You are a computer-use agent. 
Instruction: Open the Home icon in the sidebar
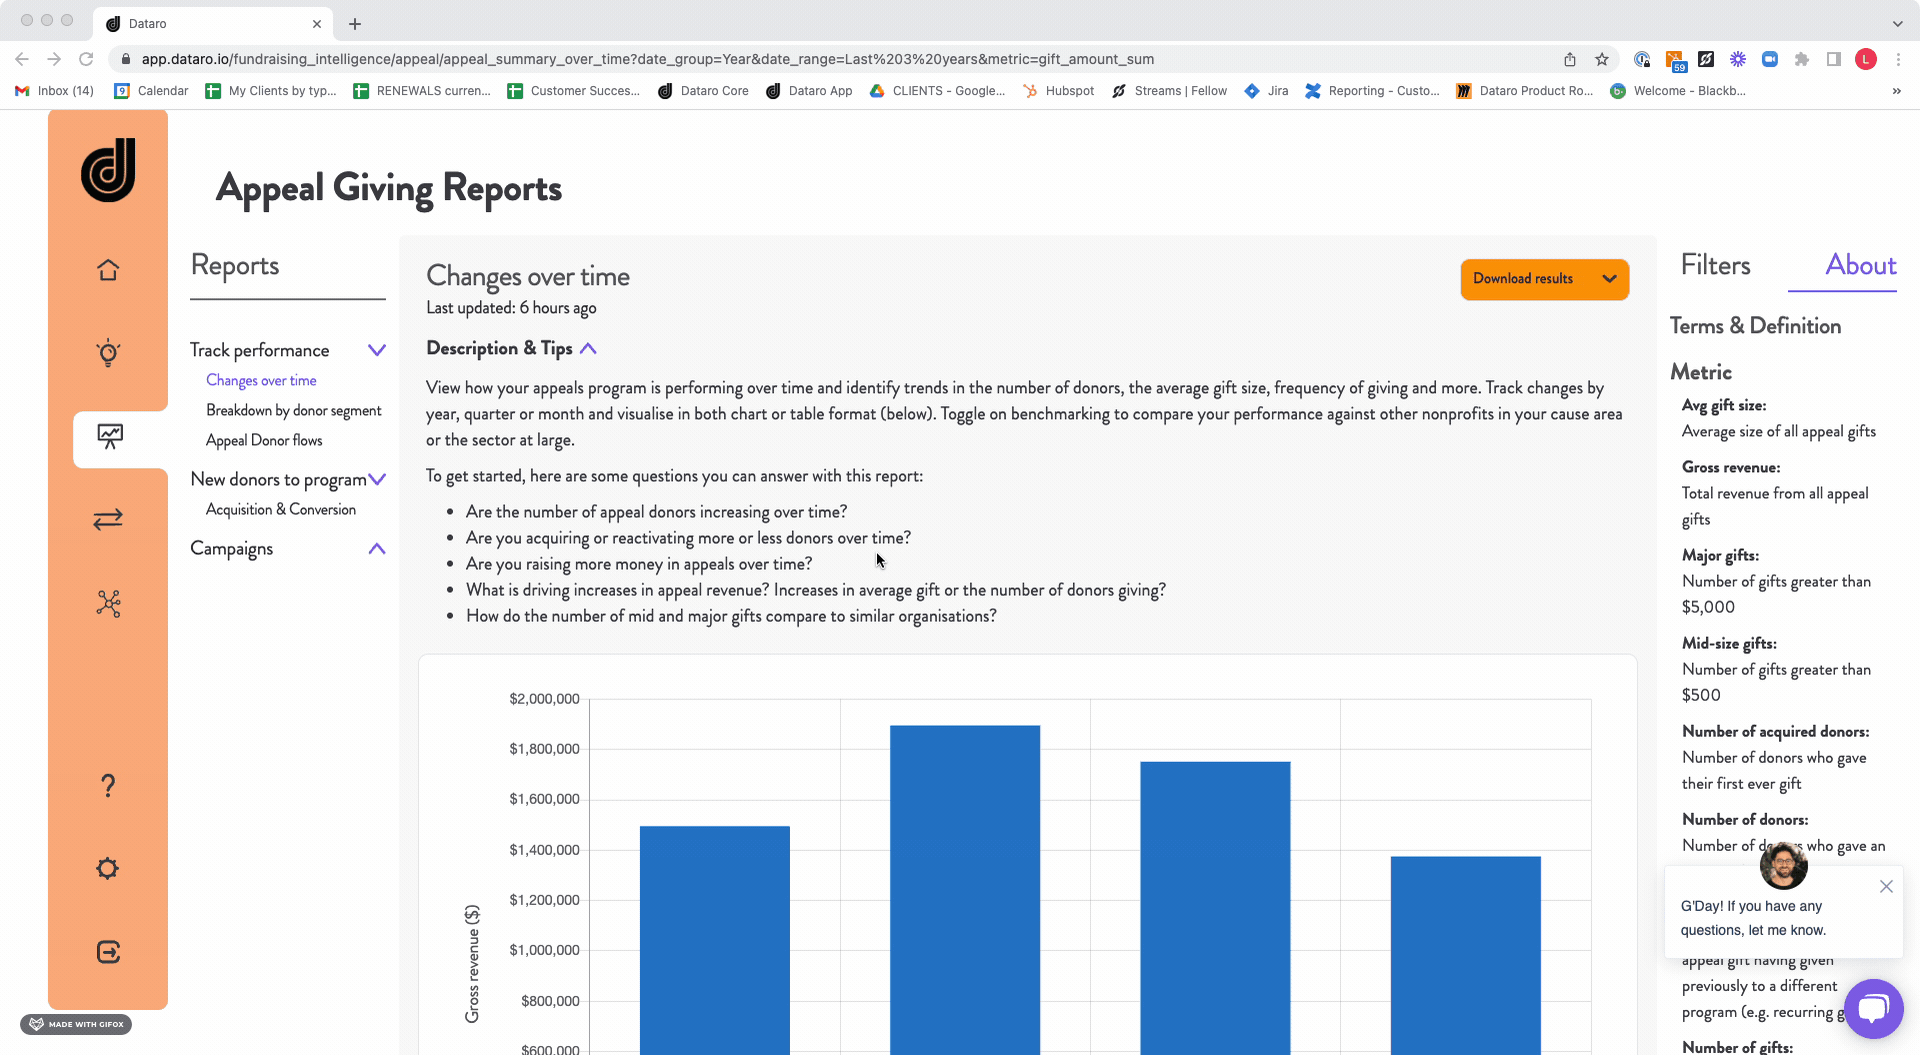click(107, 269)
